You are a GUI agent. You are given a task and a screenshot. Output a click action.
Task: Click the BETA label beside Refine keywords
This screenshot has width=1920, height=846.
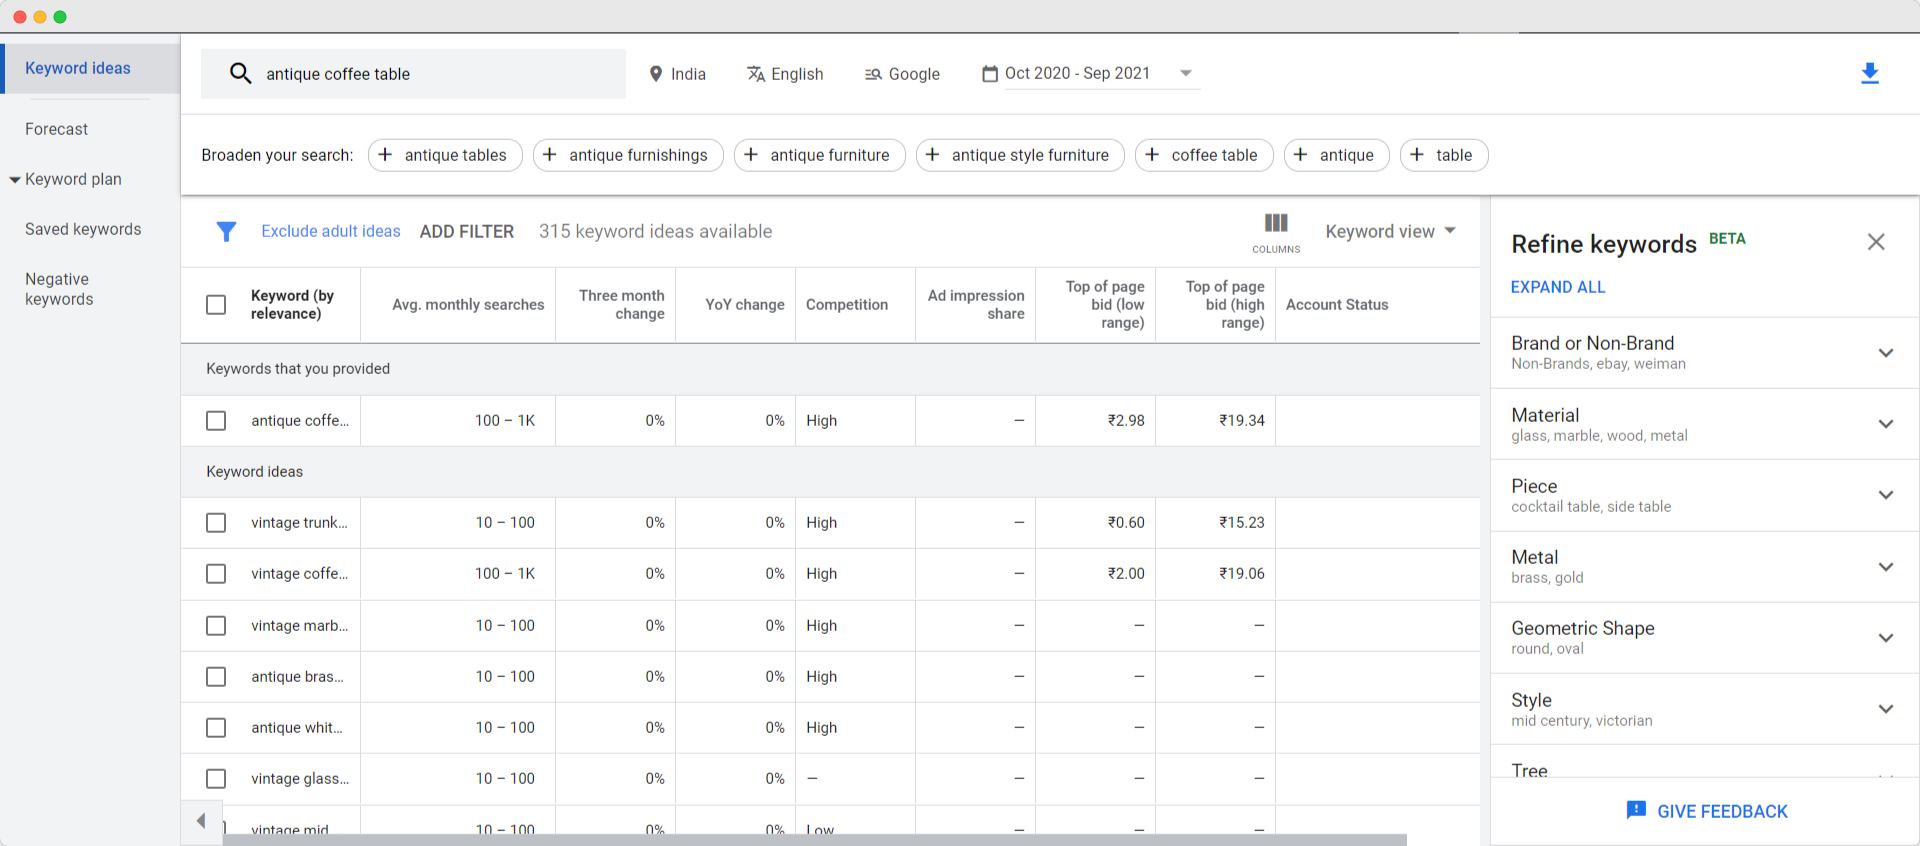point(1727,239)
